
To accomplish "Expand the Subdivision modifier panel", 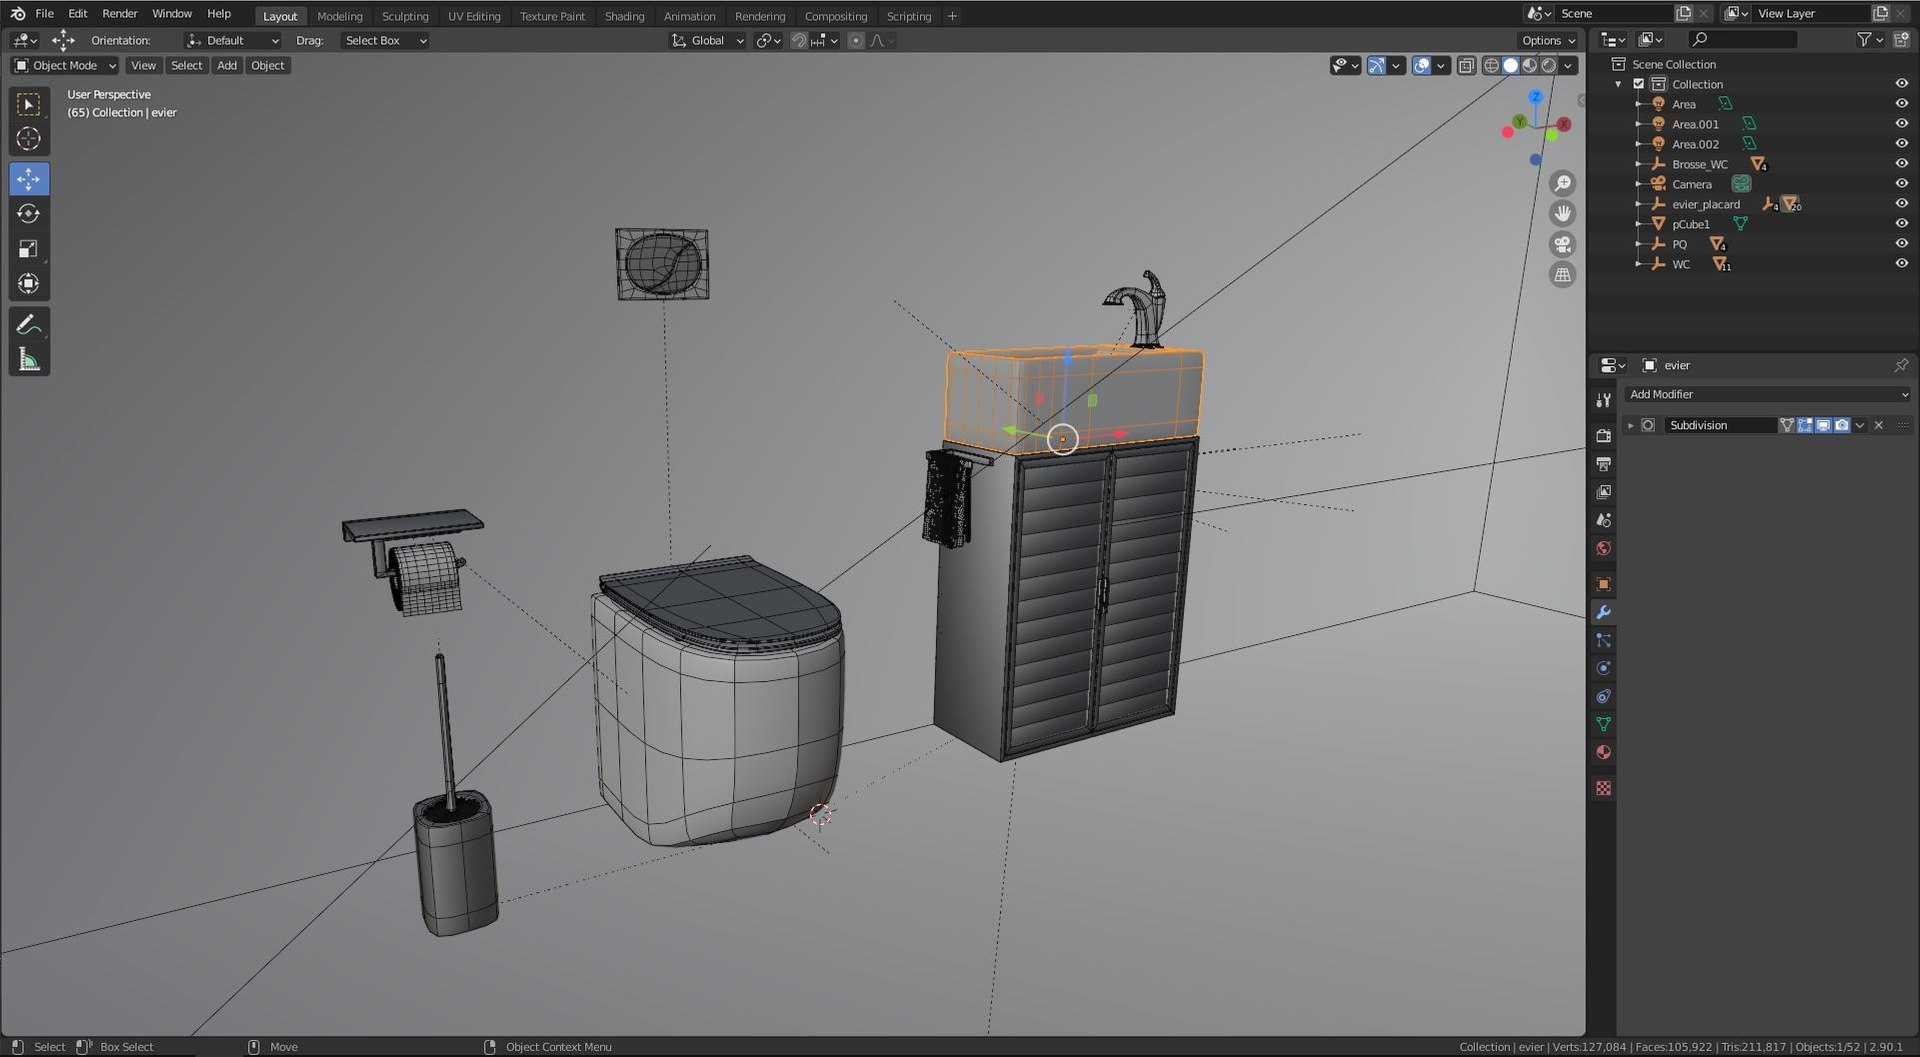I will pyautogui.click(x=1630, y=426).
